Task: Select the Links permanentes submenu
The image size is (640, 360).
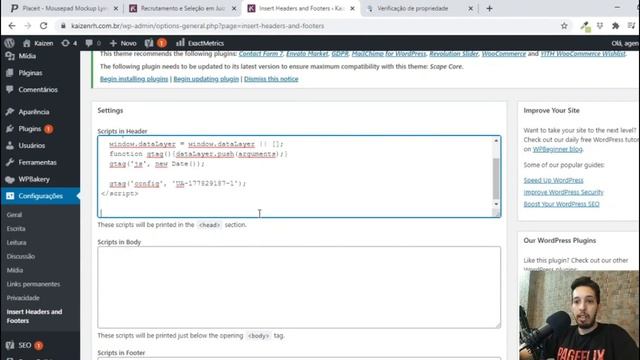Action: [33, 284]
